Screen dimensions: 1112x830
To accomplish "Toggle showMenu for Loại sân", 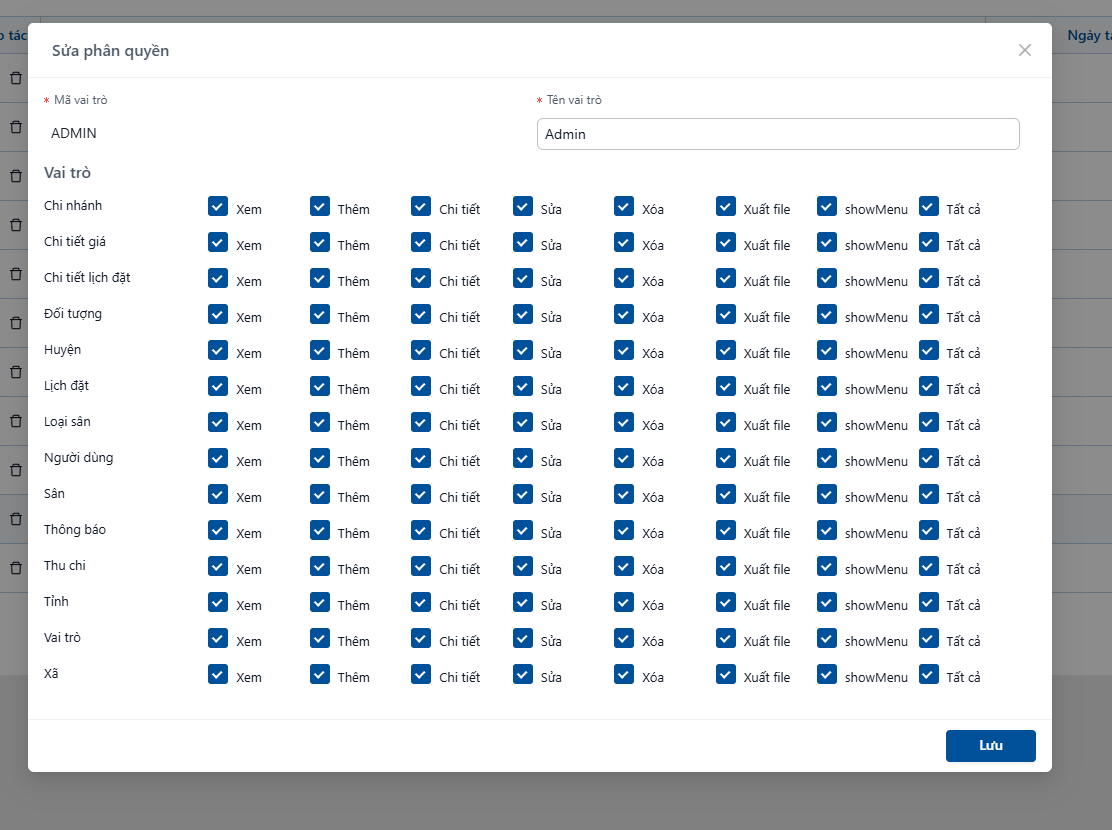I will pos(826,423).
